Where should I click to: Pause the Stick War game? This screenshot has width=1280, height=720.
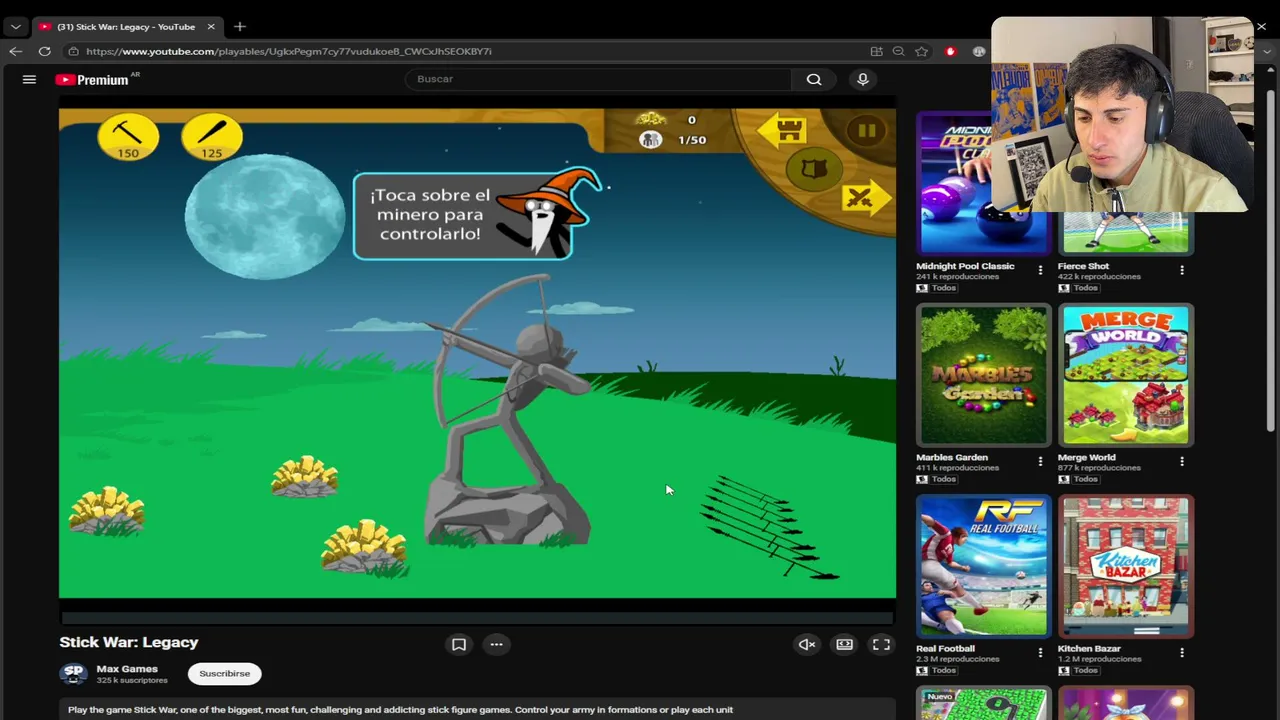coord(866,131)
